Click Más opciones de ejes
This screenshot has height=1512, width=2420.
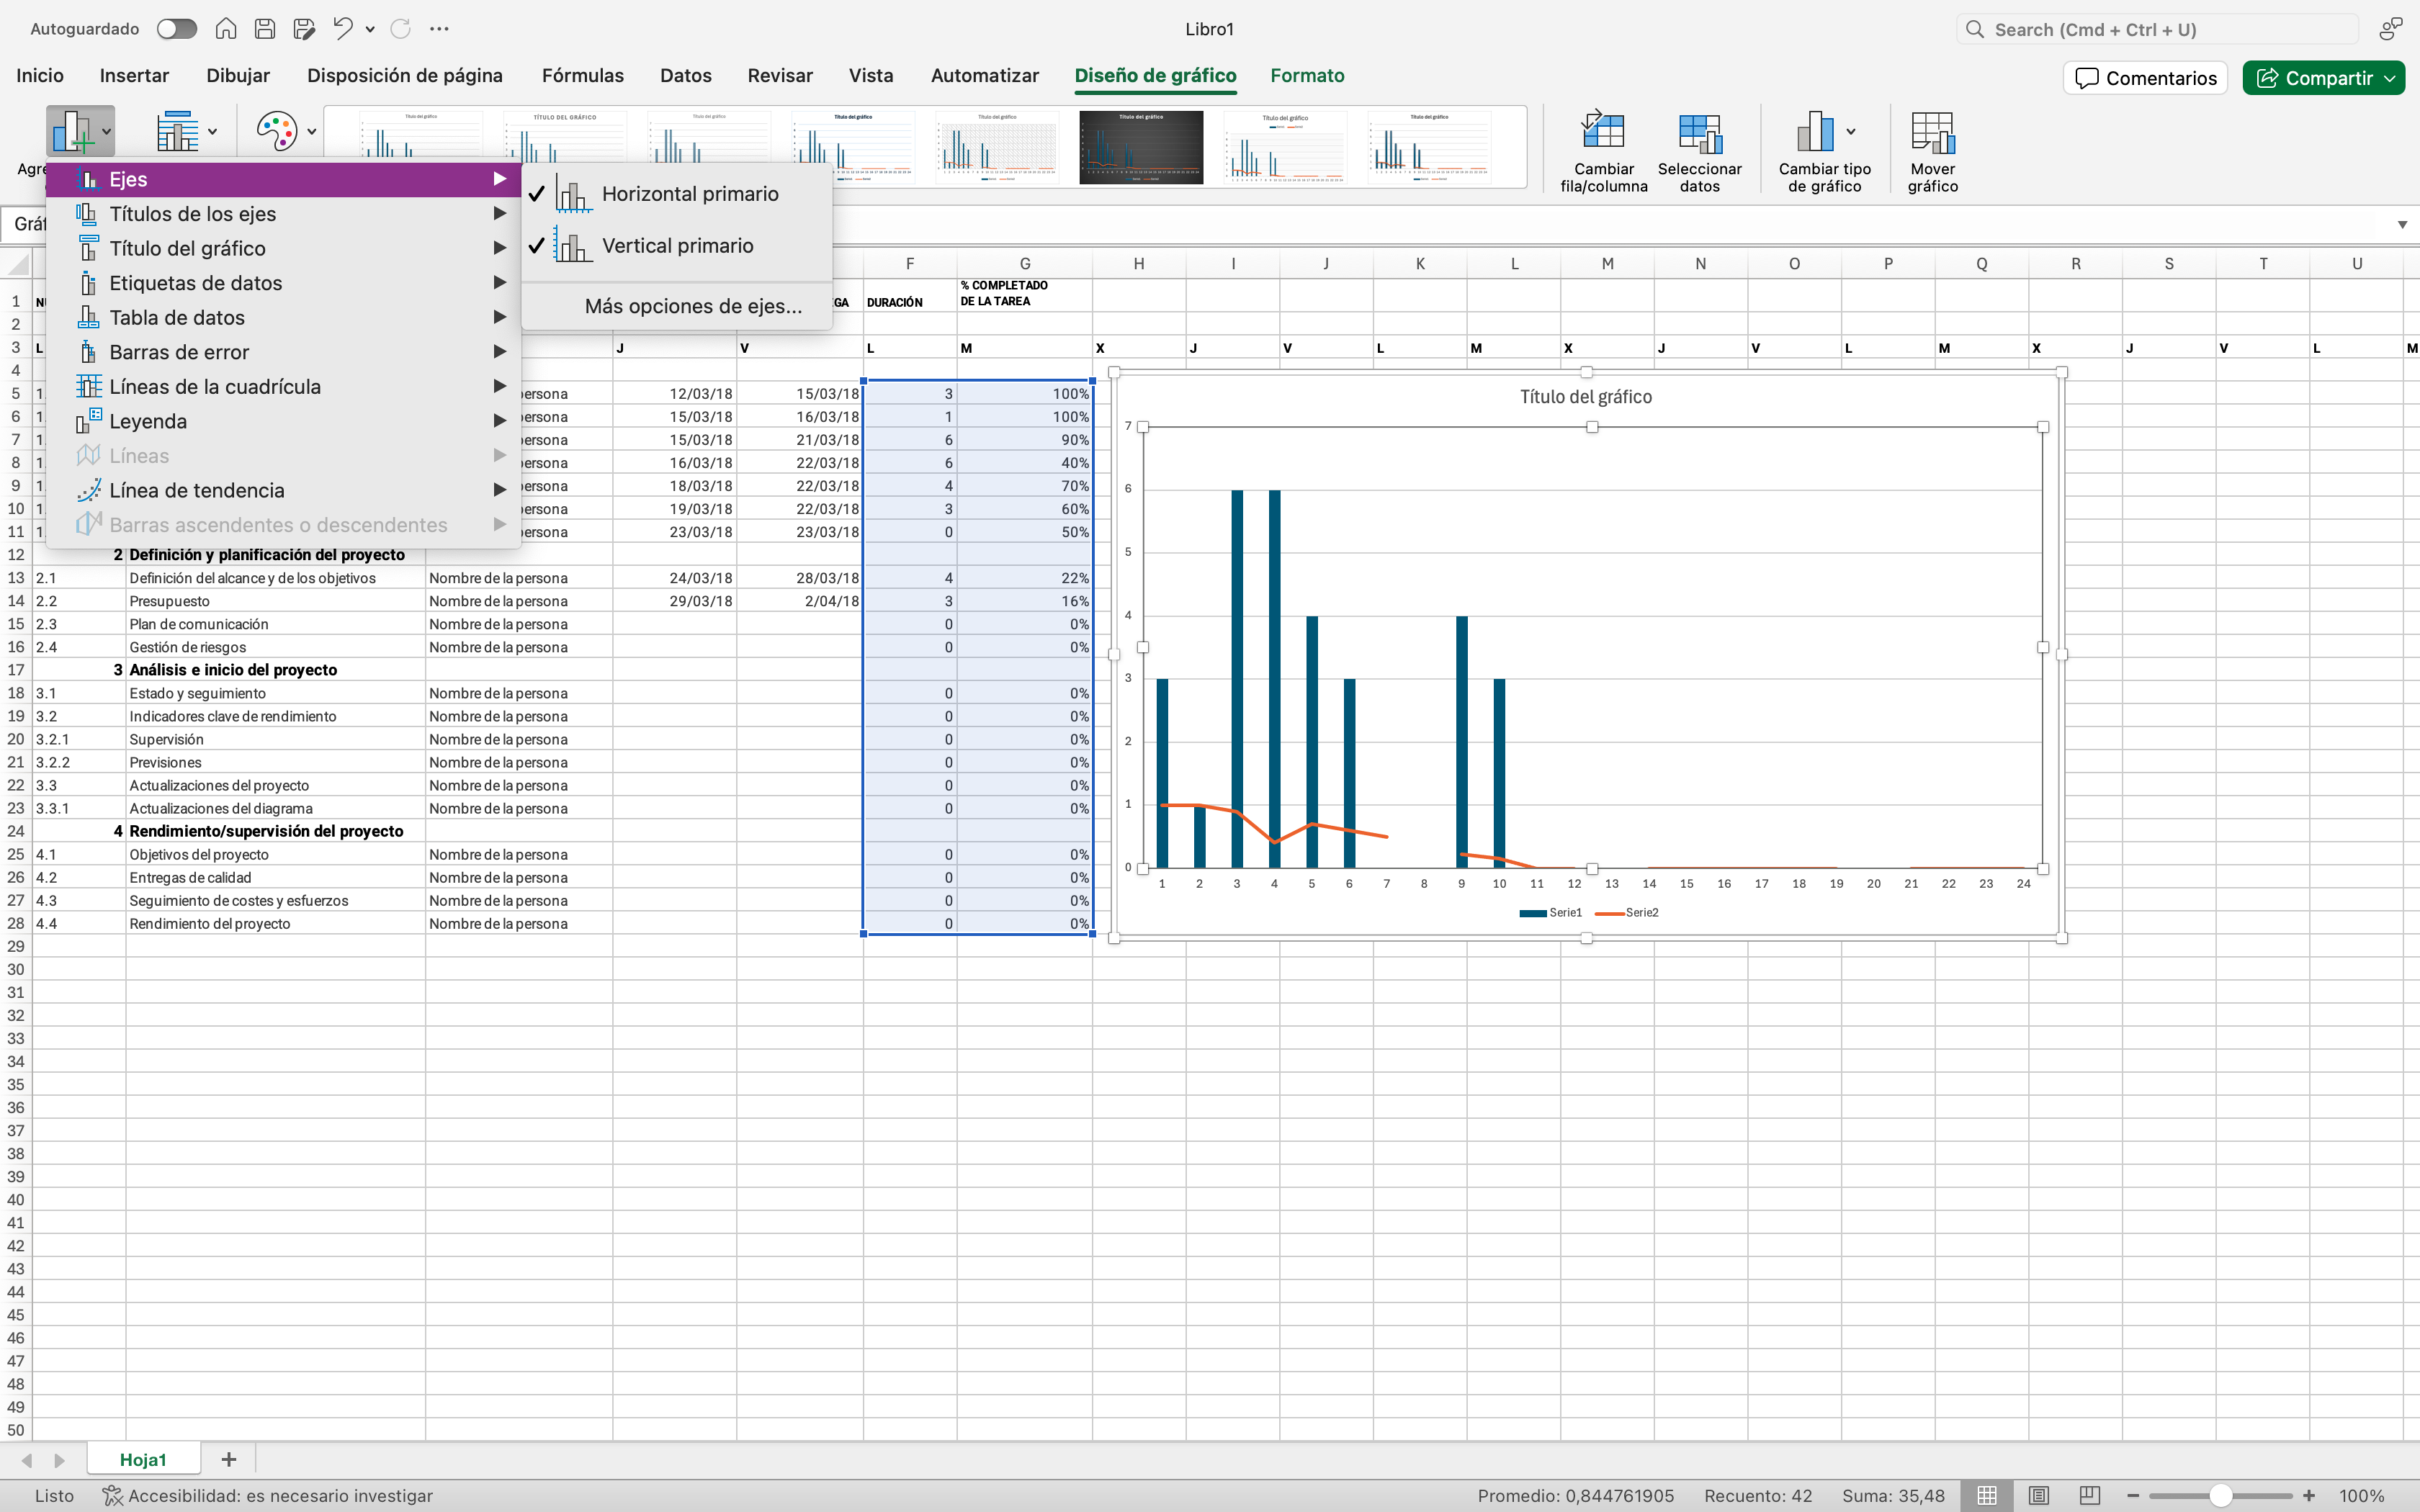(x=693, y=306)
